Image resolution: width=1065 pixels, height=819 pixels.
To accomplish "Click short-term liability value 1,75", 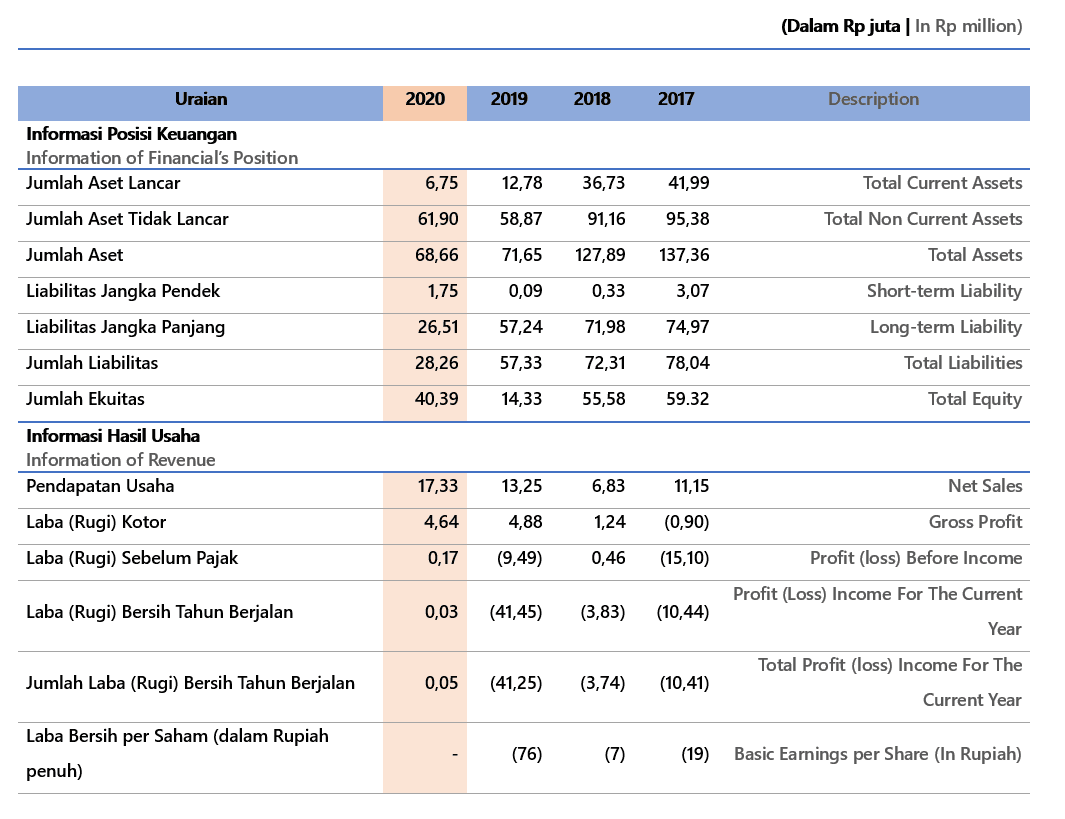I will tap(443, 291).
